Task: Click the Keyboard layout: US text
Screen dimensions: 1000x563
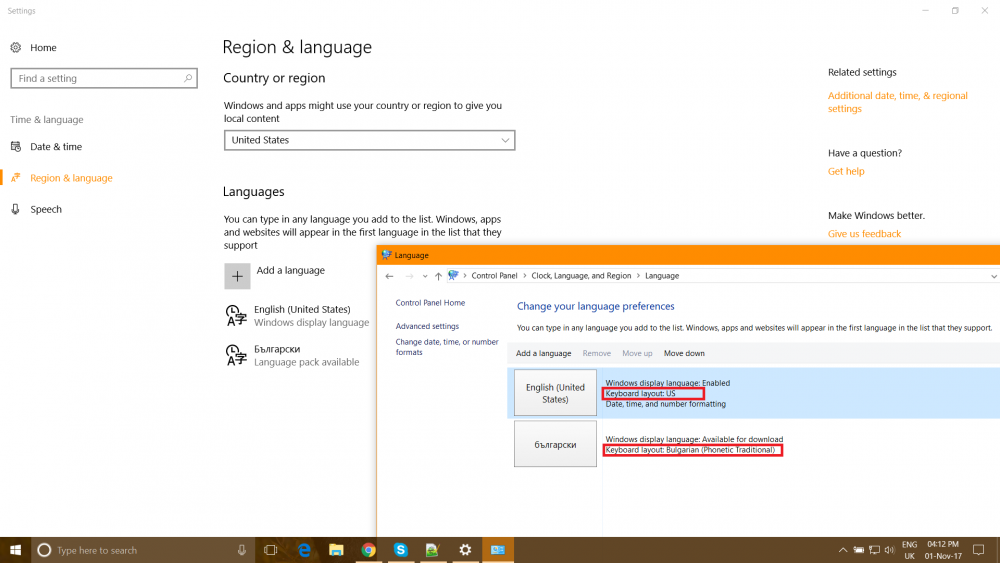Action: [x=640, y=393]
